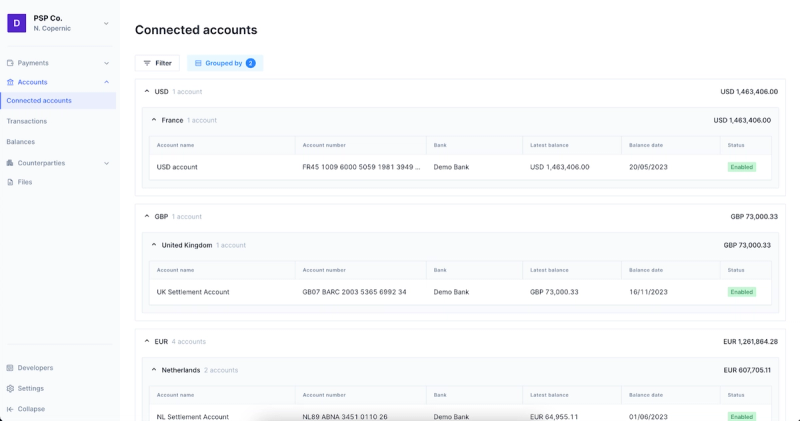The height and width of the screenshot is (421, 800).
Task: Click the purple D organization avatar
Action: (x=16, y=23)
